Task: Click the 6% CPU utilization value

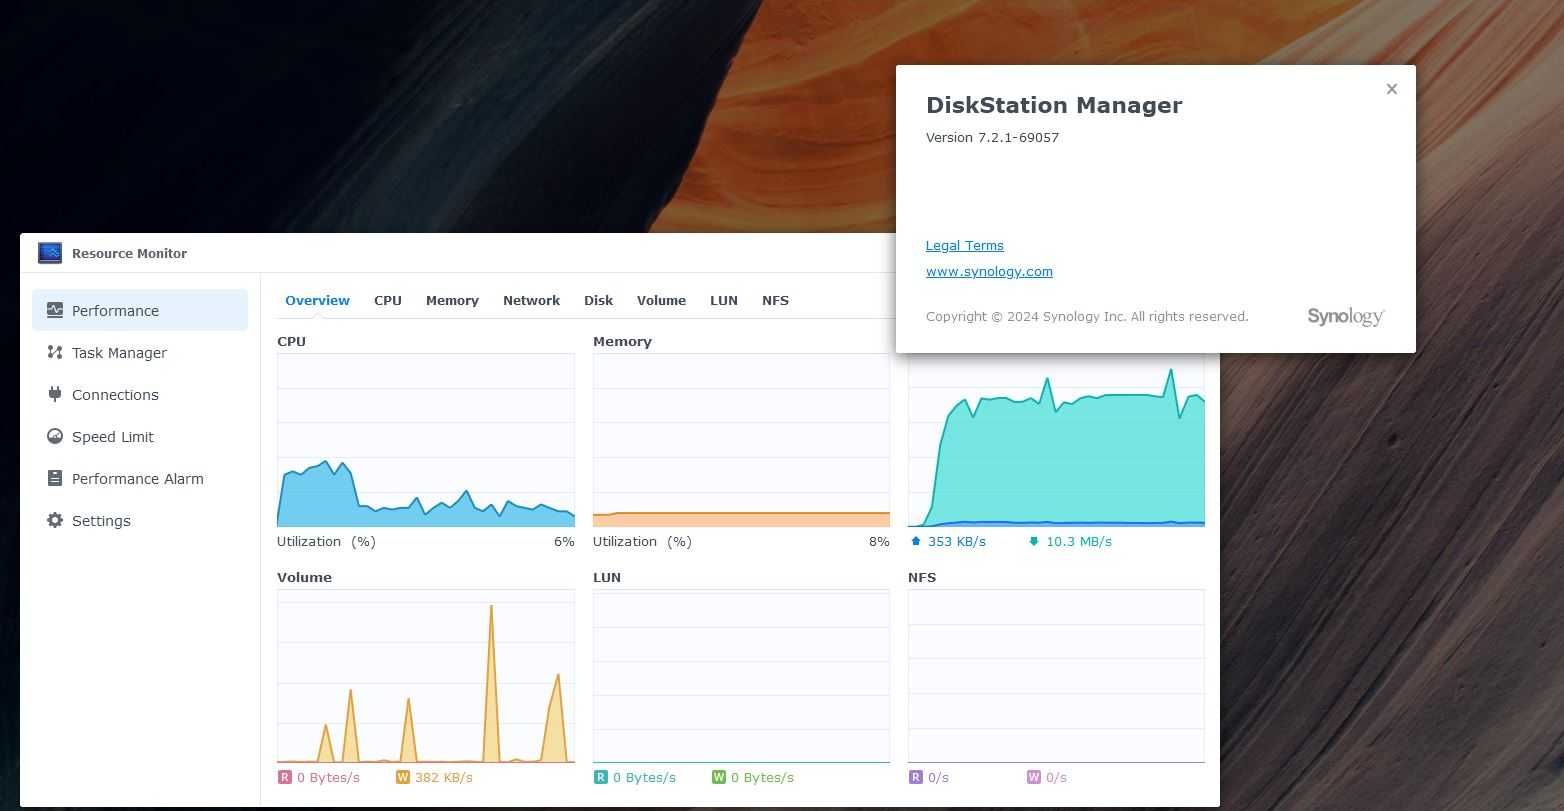Action: (x=564, y=541)
